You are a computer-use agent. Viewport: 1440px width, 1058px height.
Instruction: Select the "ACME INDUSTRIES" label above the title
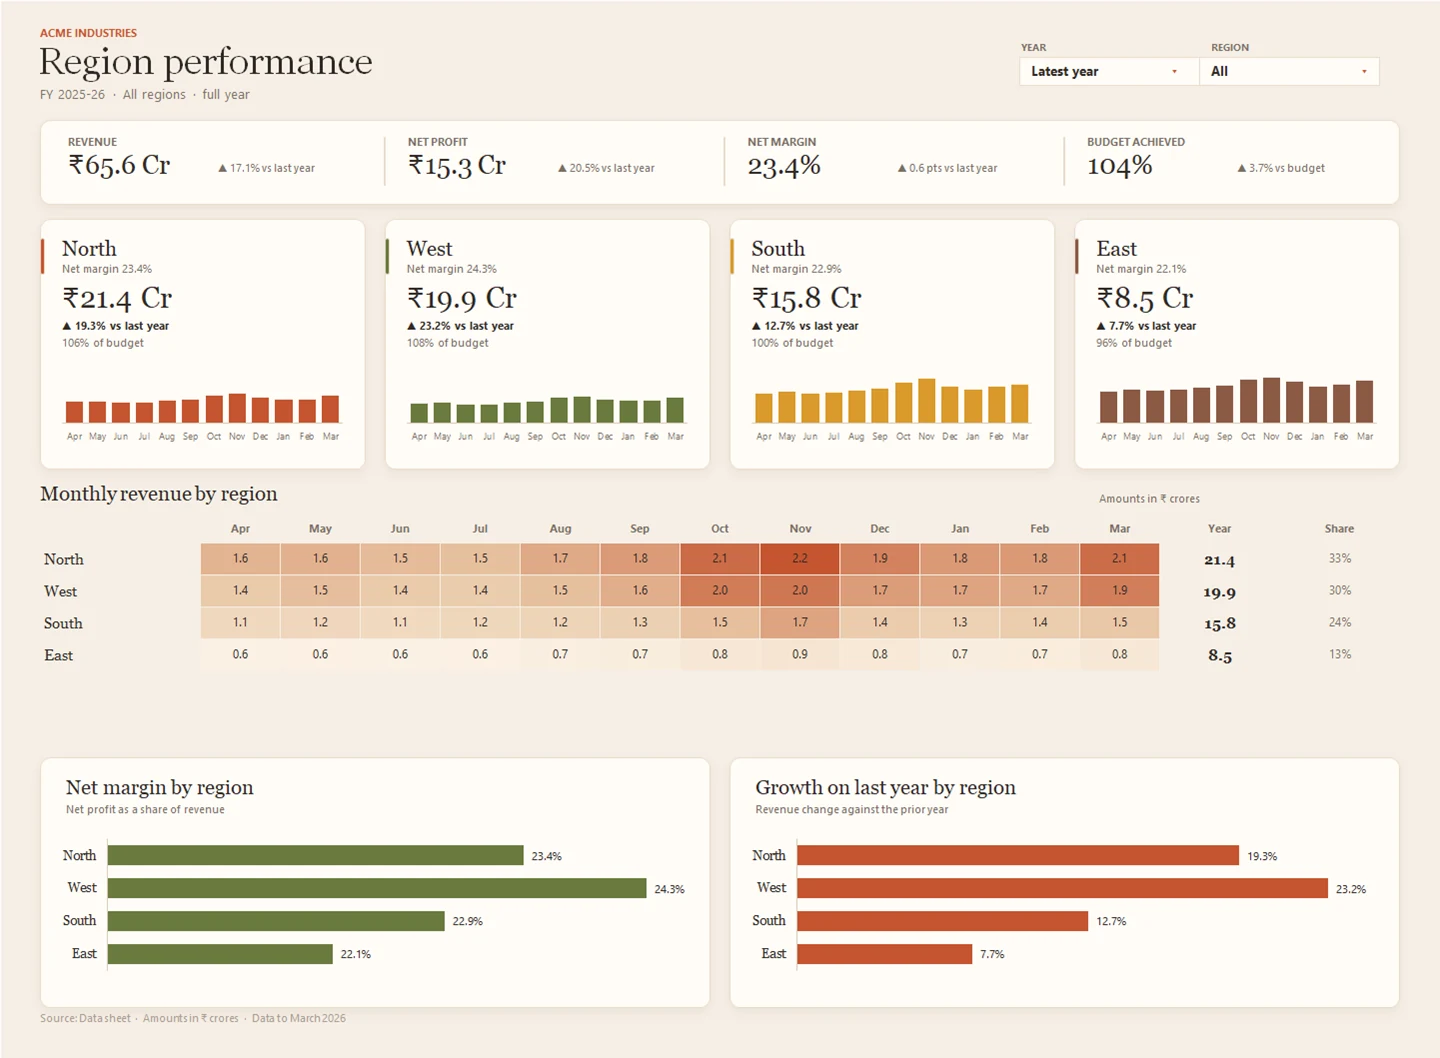pyautogui.click(x=88, y=33)
